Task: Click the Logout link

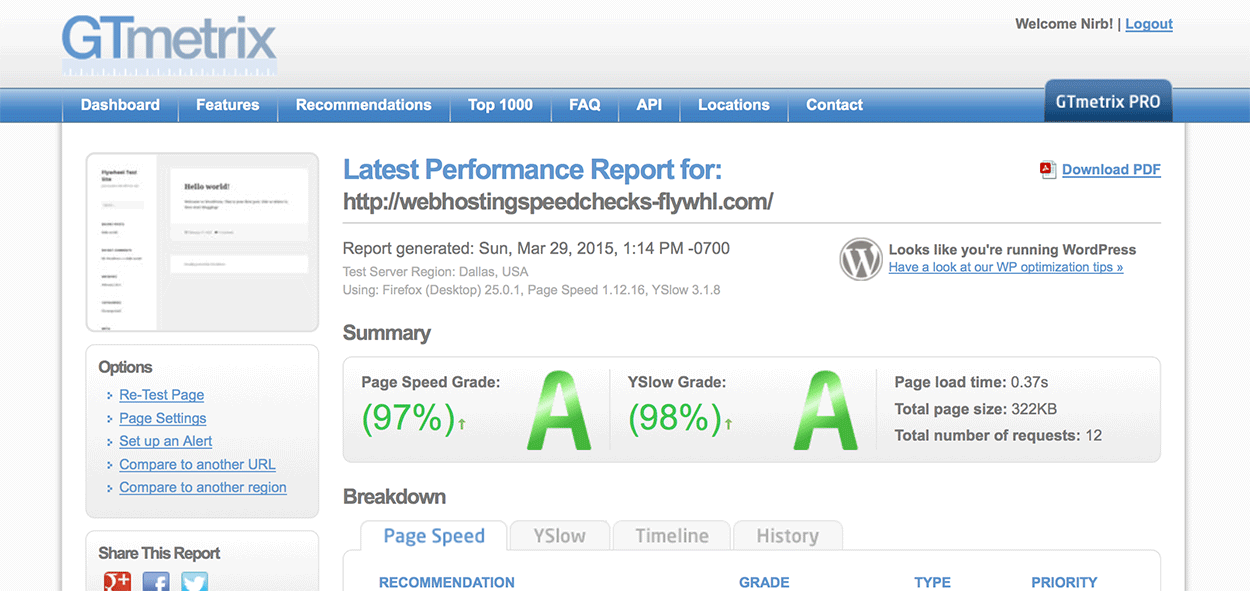Action: tap(1149, 24)
